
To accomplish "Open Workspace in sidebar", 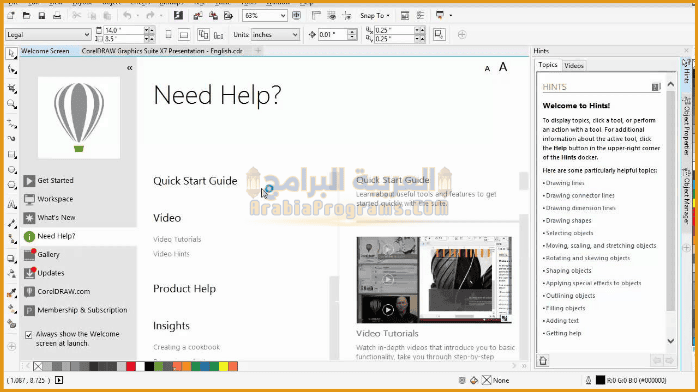I will (x=55, y=199).
